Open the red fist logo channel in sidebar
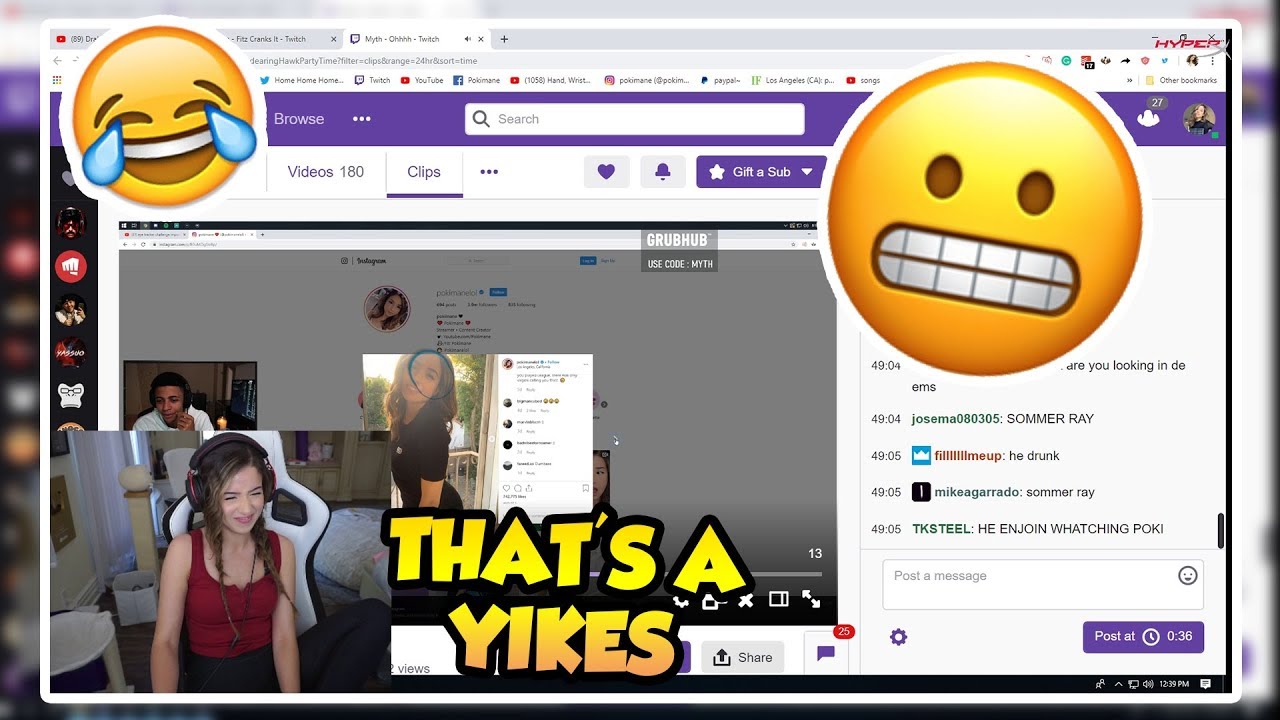Image resolution: width=1280 pixels, height=720 pixels. (71, 266)
